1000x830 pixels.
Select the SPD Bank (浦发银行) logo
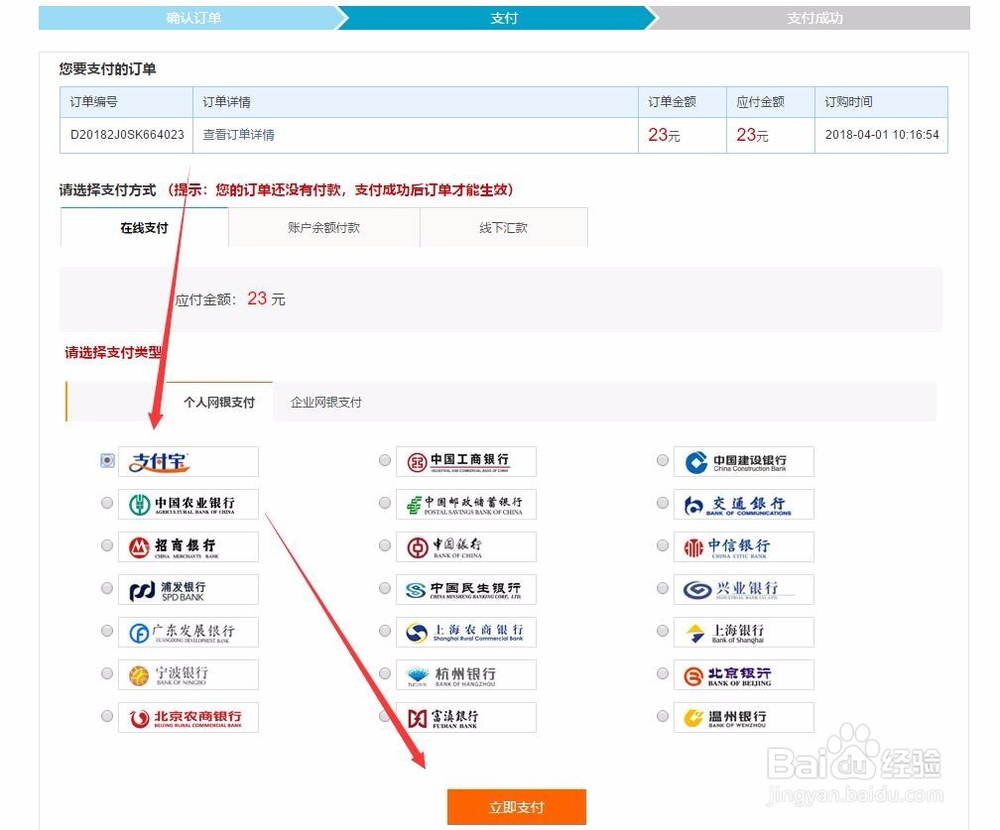tap(189, 589)
